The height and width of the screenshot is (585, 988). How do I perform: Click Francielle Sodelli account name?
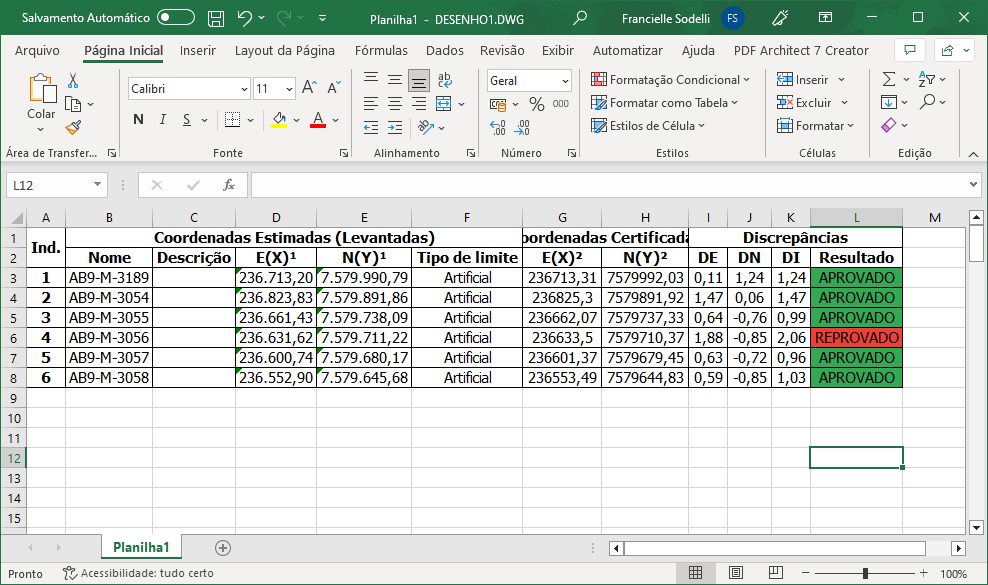click(x=665, y=18)
